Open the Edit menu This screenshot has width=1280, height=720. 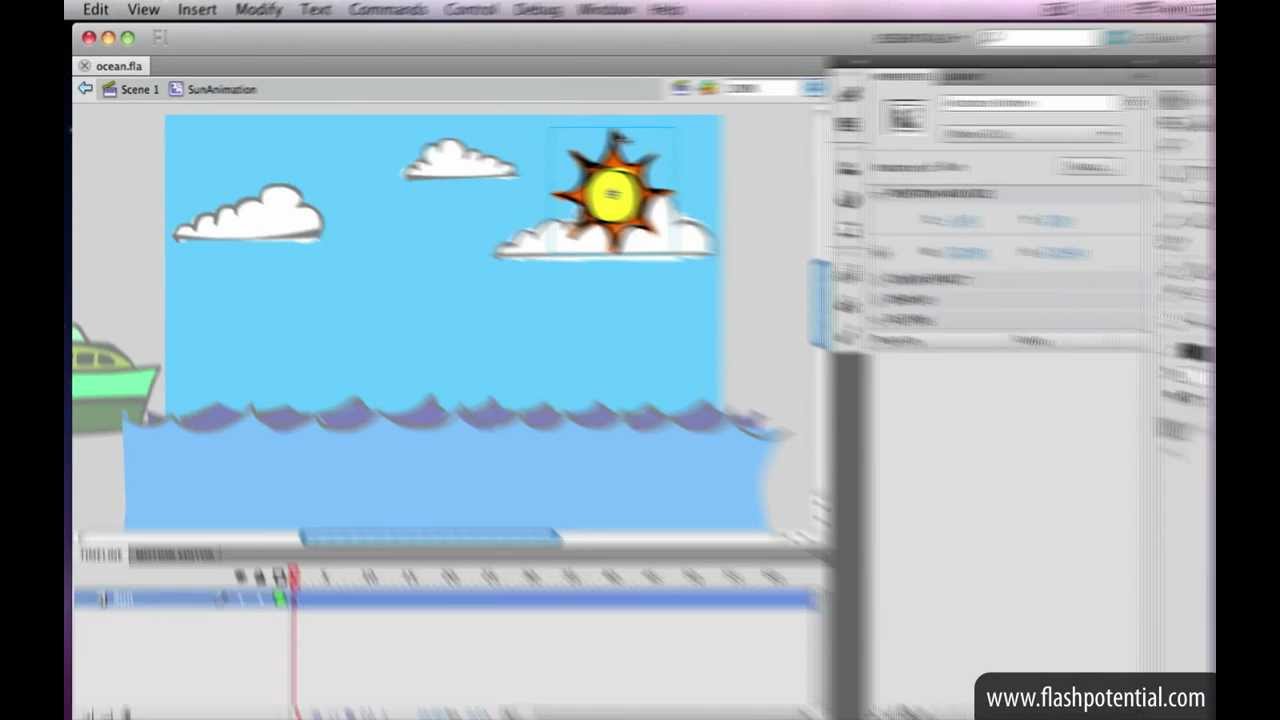96,9
